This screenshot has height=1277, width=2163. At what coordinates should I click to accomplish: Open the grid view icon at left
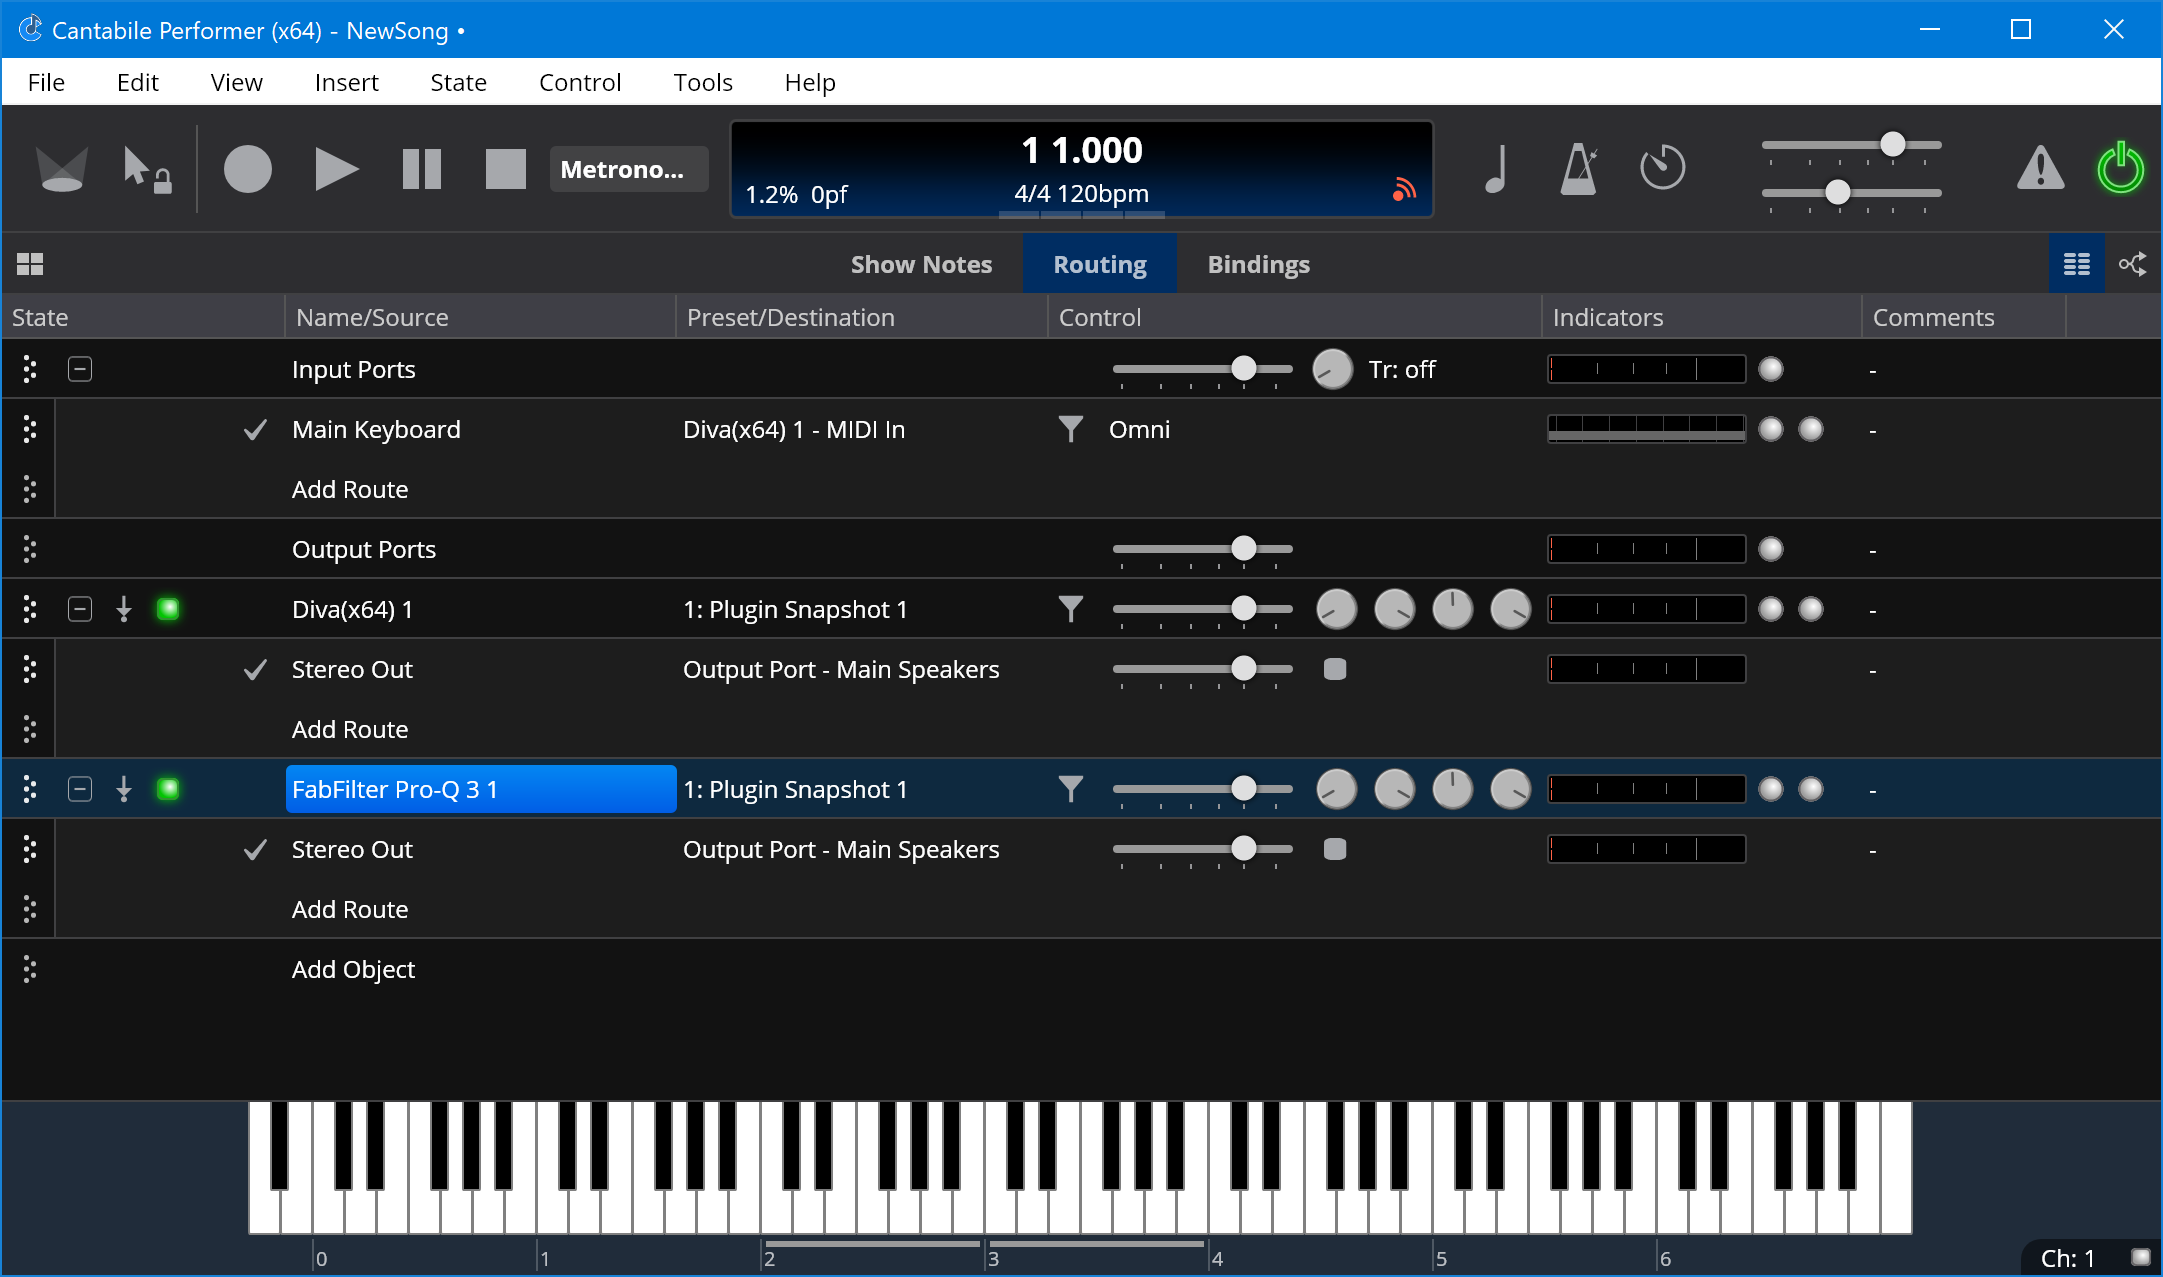[30, 264]
